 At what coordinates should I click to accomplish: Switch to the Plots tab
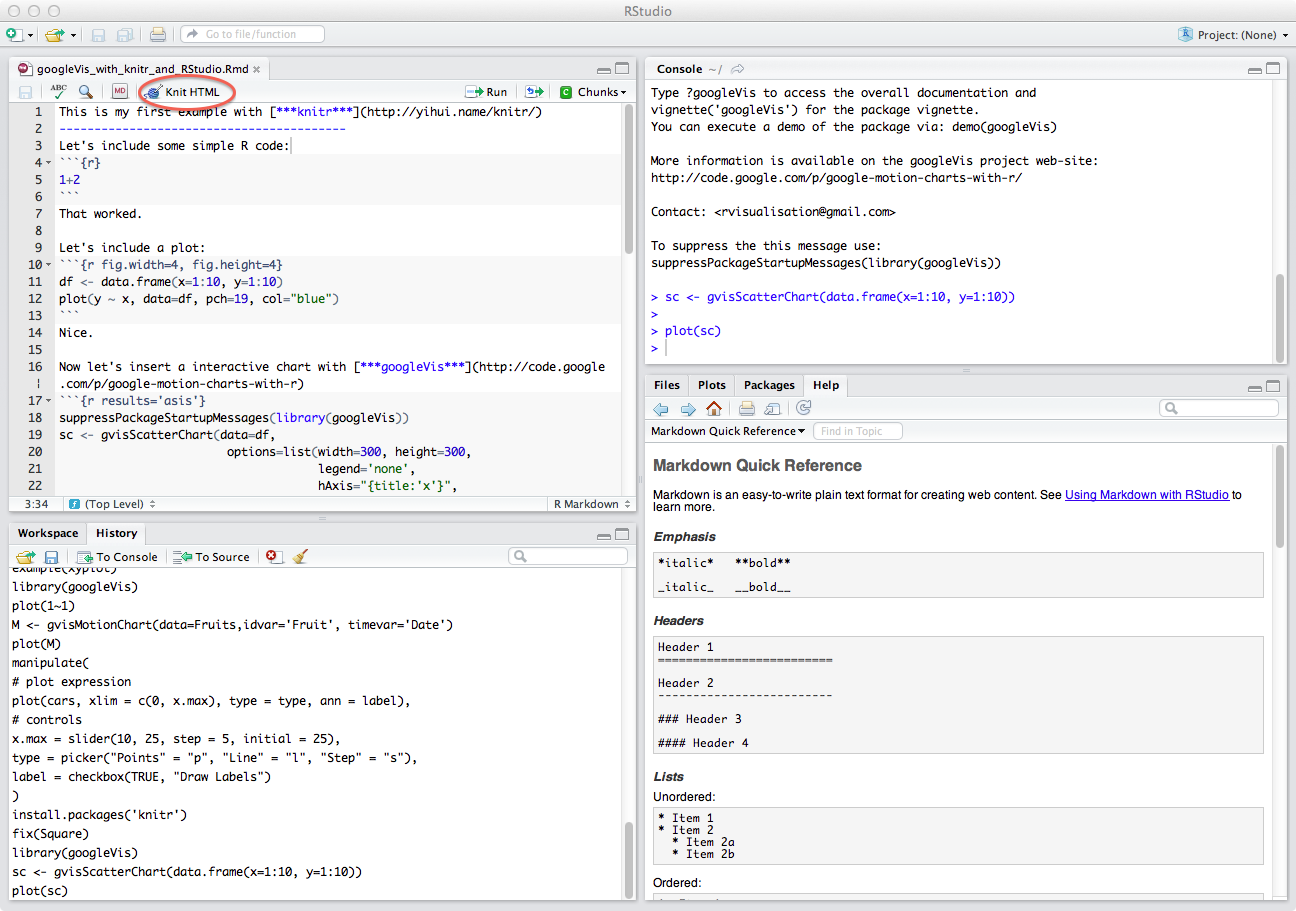click(x=712, y=385)
